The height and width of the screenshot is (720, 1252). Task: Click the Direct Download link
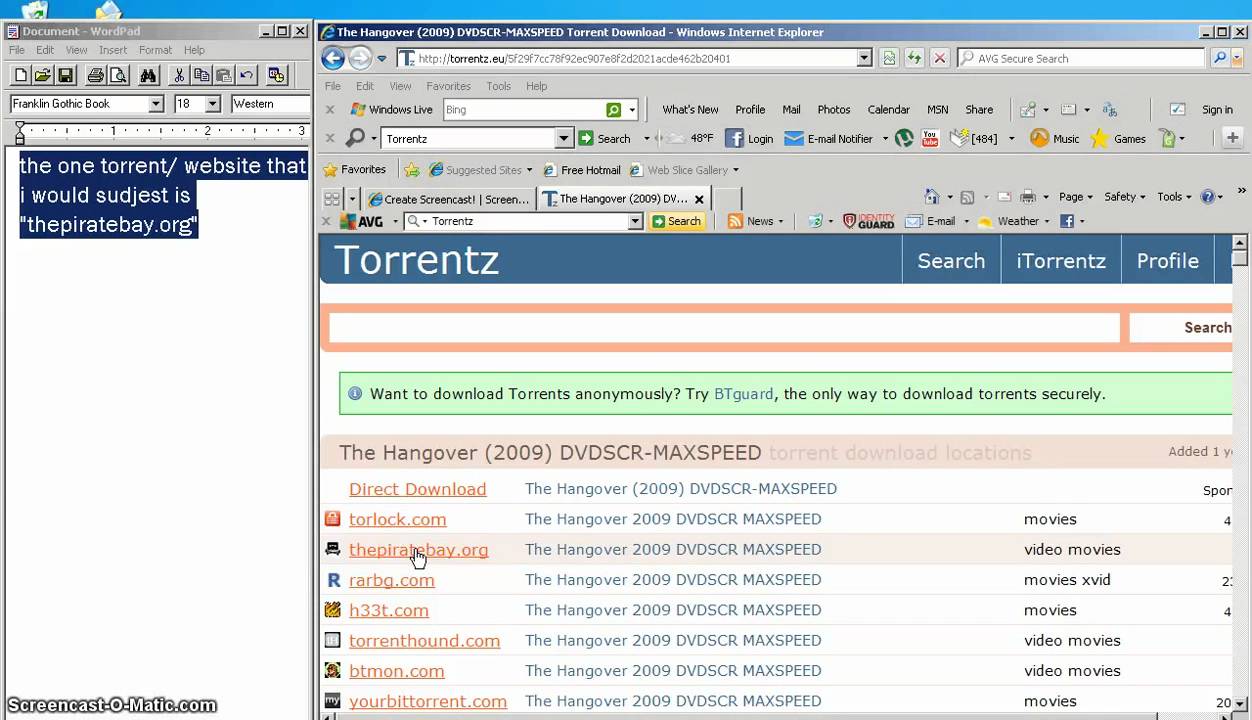tap(417, 489)
